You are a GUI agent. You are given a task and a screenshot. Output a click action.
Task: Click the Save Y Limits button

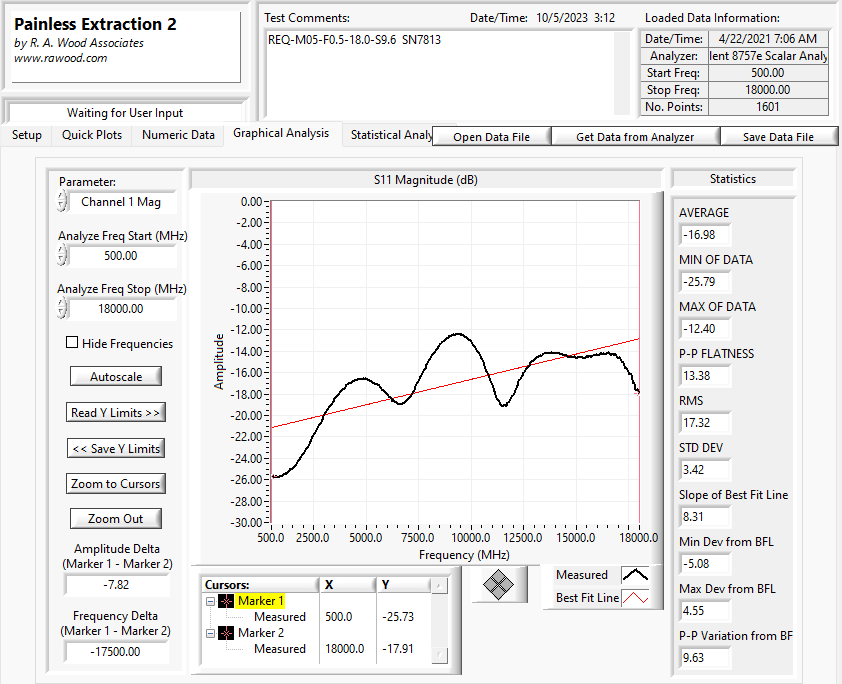tap(115, 448)
